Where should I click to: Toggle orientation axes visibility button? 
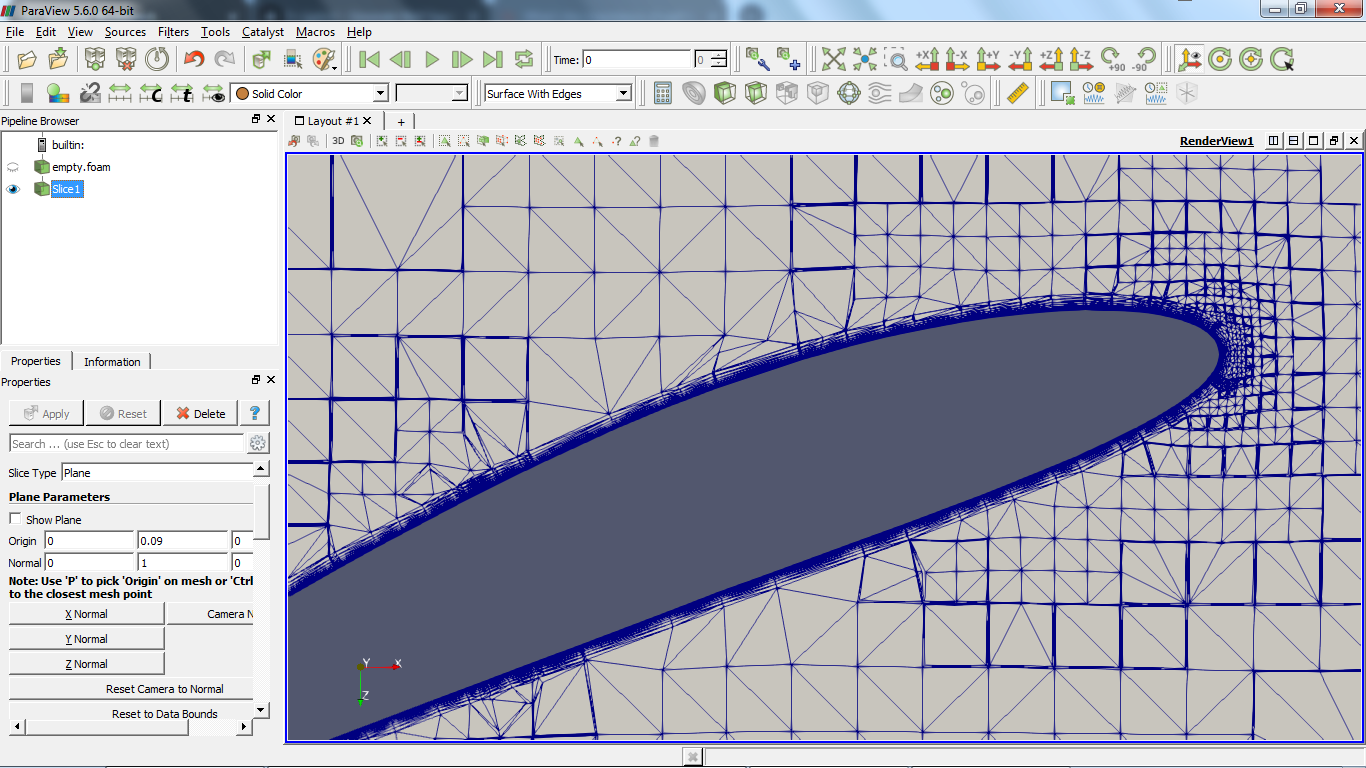point(1188,60)
